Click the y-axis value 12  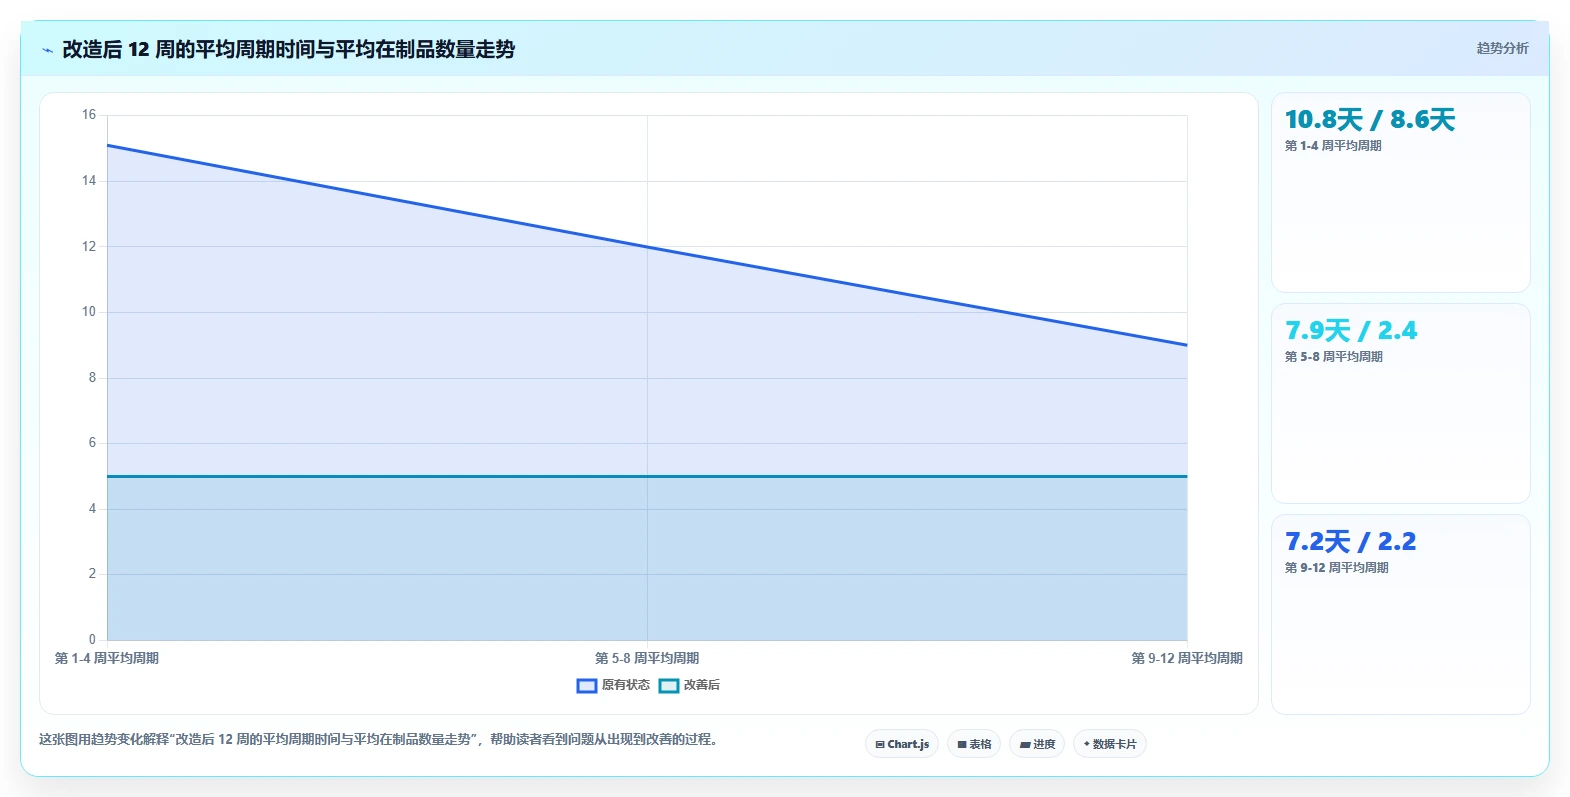tap(89, 246)
